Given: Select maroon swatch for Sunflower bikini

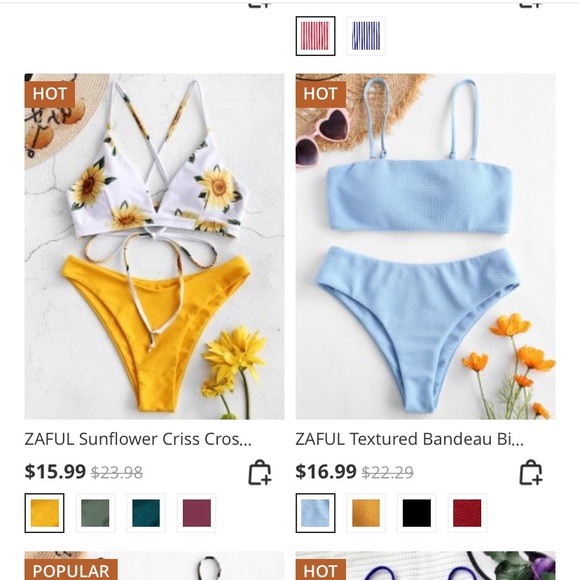Looking at the screenshot, I should (197, 513).
